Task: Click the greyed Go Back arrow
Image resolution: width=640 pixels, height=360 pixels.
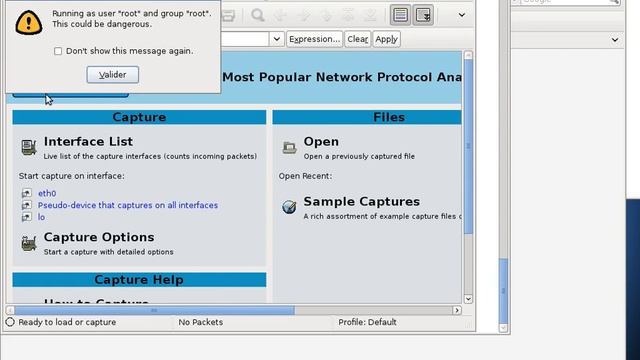Action: coord(280,16)
